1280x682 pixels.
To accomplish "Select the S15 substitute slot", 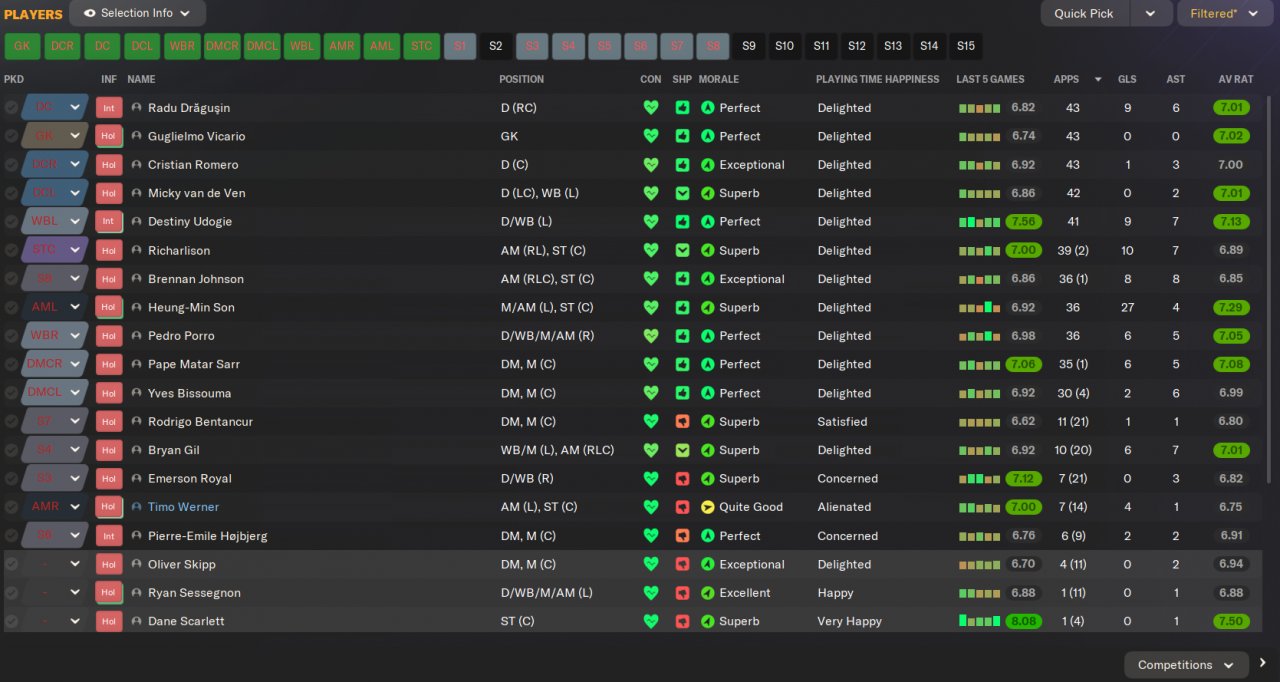I will (966, 46).
